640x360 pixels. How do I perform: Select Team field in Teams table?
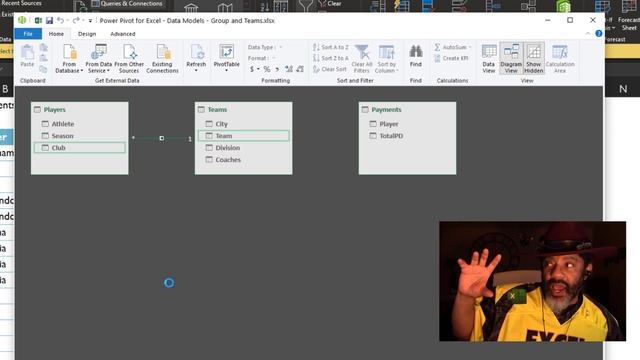point(244,136)
